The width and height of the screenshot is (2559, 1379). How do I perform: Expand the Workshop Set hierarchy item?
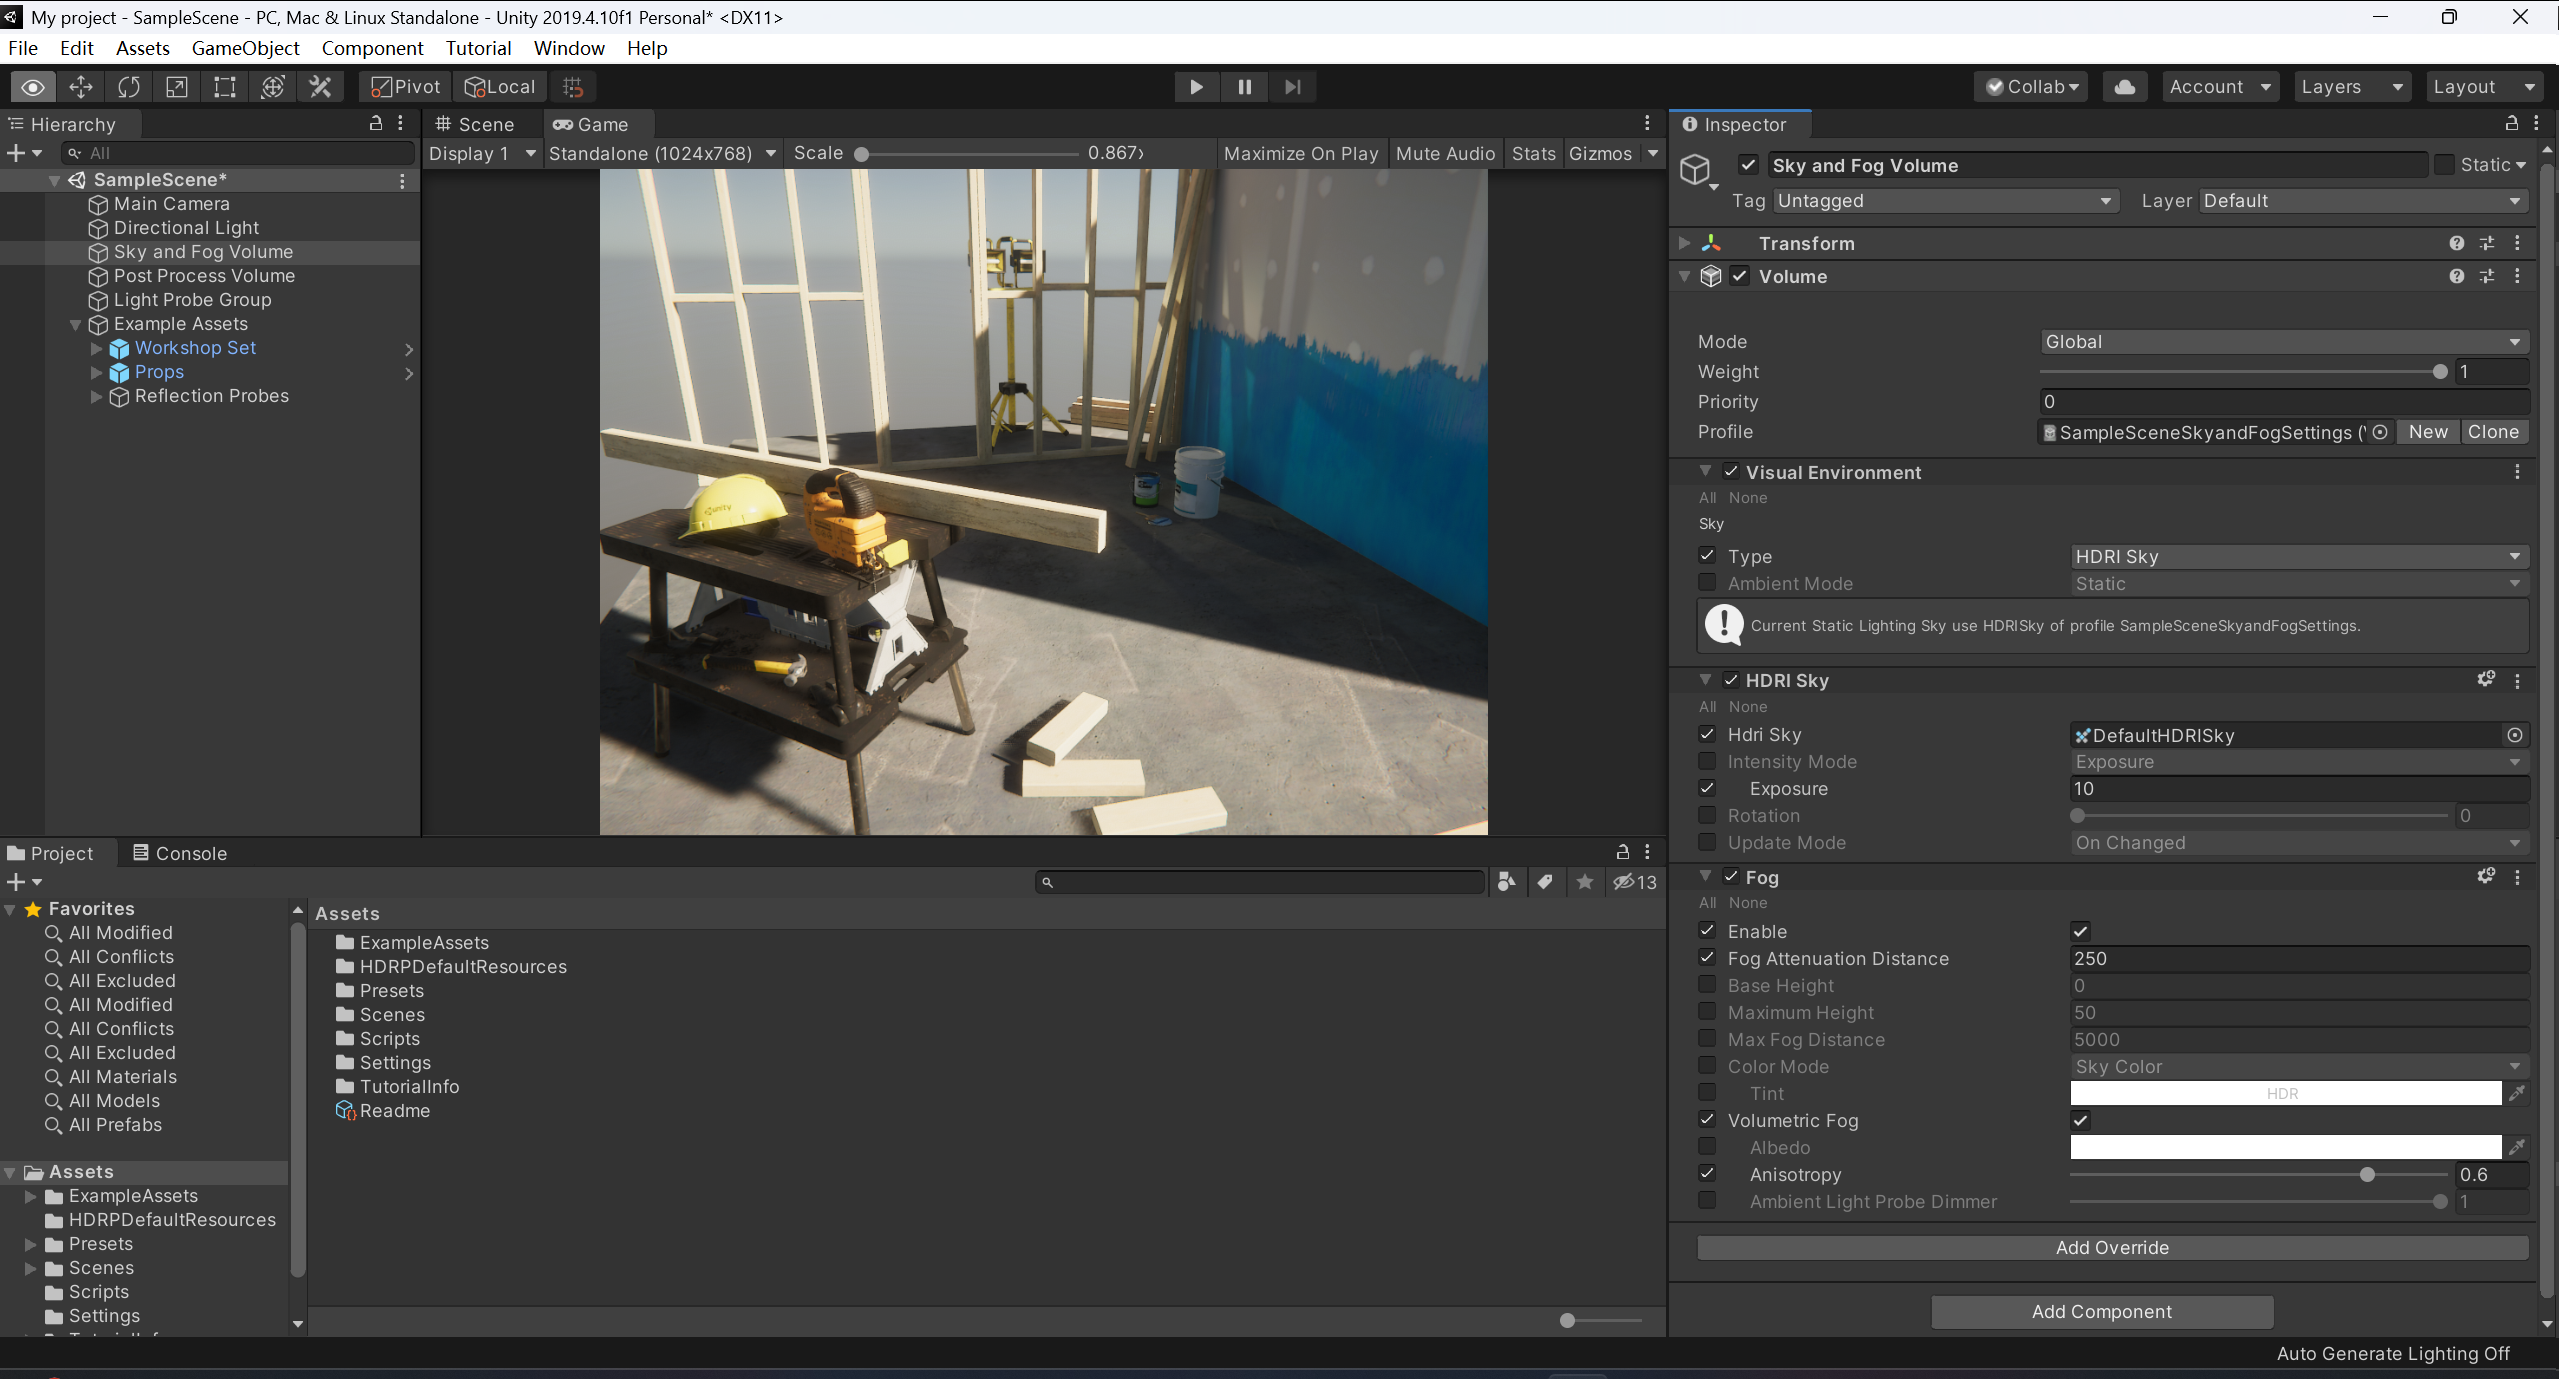pos(97,348)
